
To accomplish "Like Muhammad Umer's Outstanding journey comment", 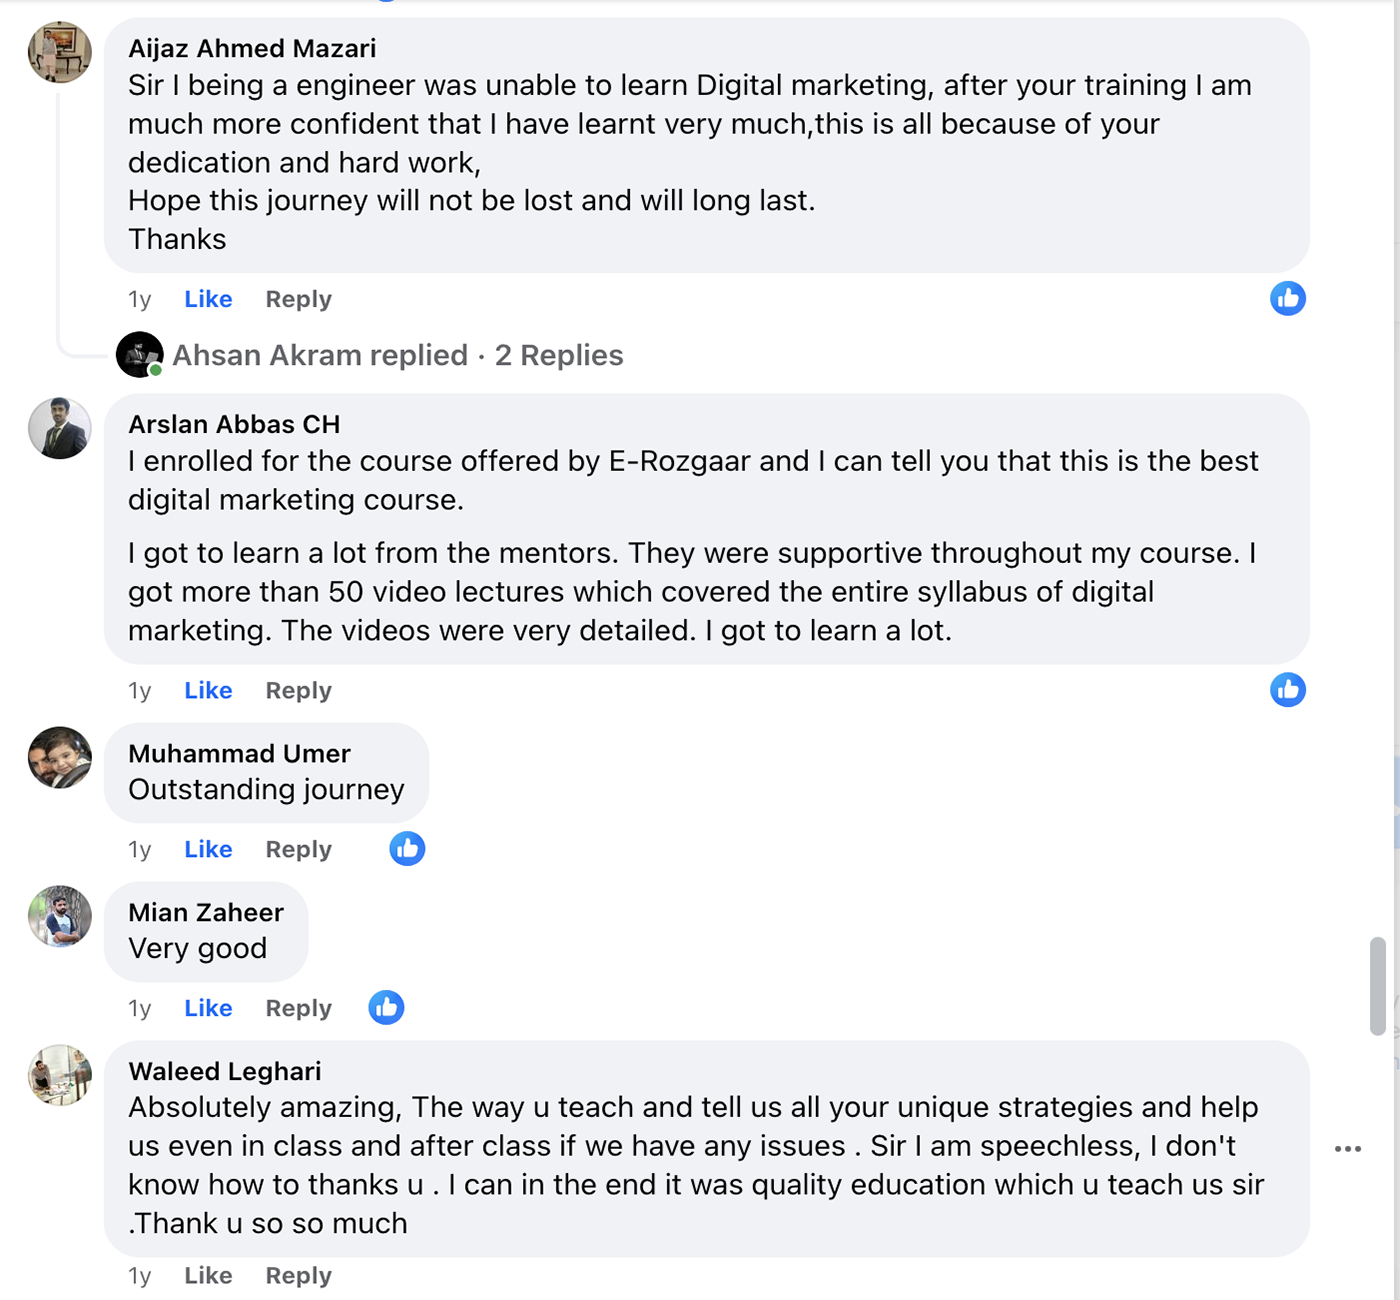I will [x=208, y=849].
